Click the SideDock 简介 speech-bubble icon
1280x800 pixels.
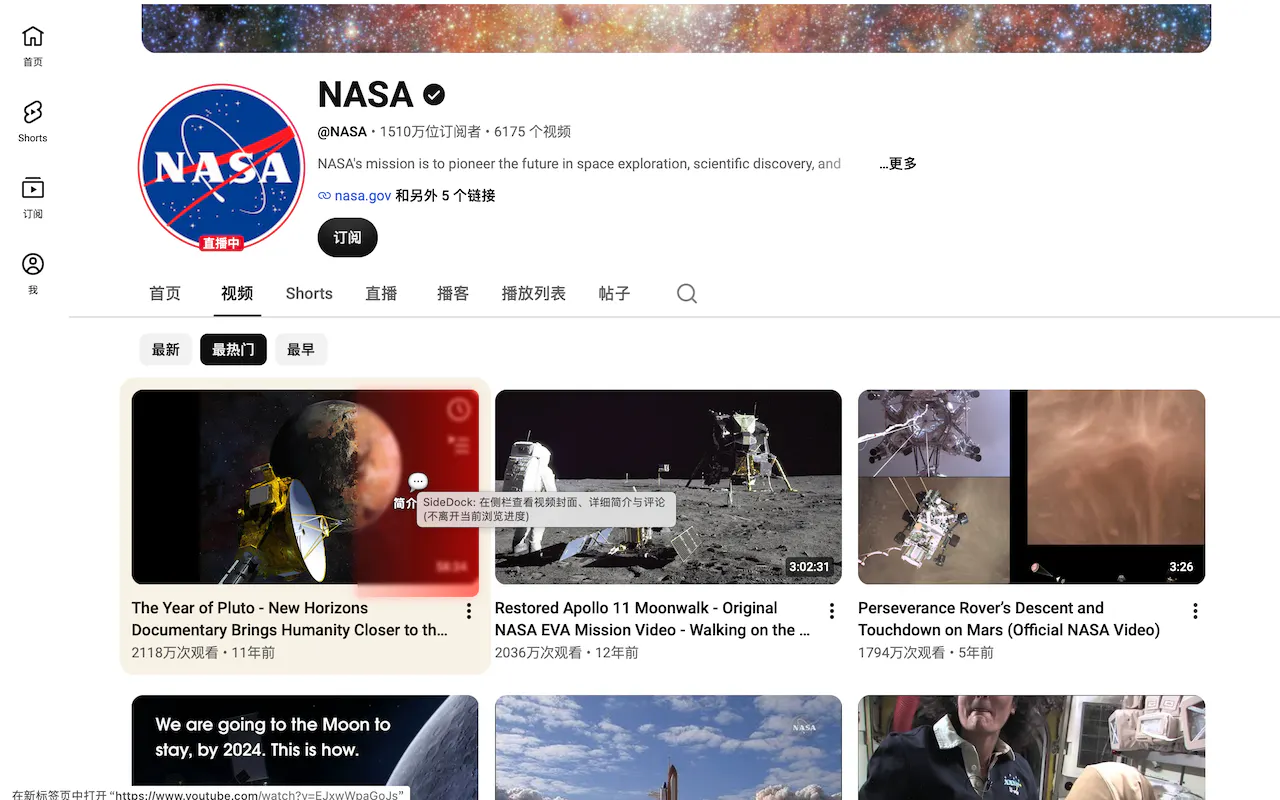(x=418, y=482)
